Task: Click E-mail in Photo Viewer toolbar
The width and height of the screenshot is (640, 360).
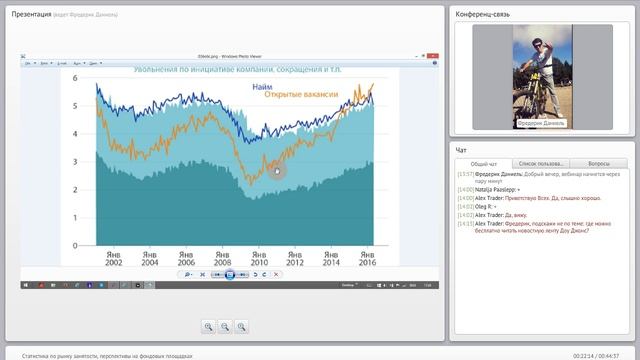Action: click(62, 63)
